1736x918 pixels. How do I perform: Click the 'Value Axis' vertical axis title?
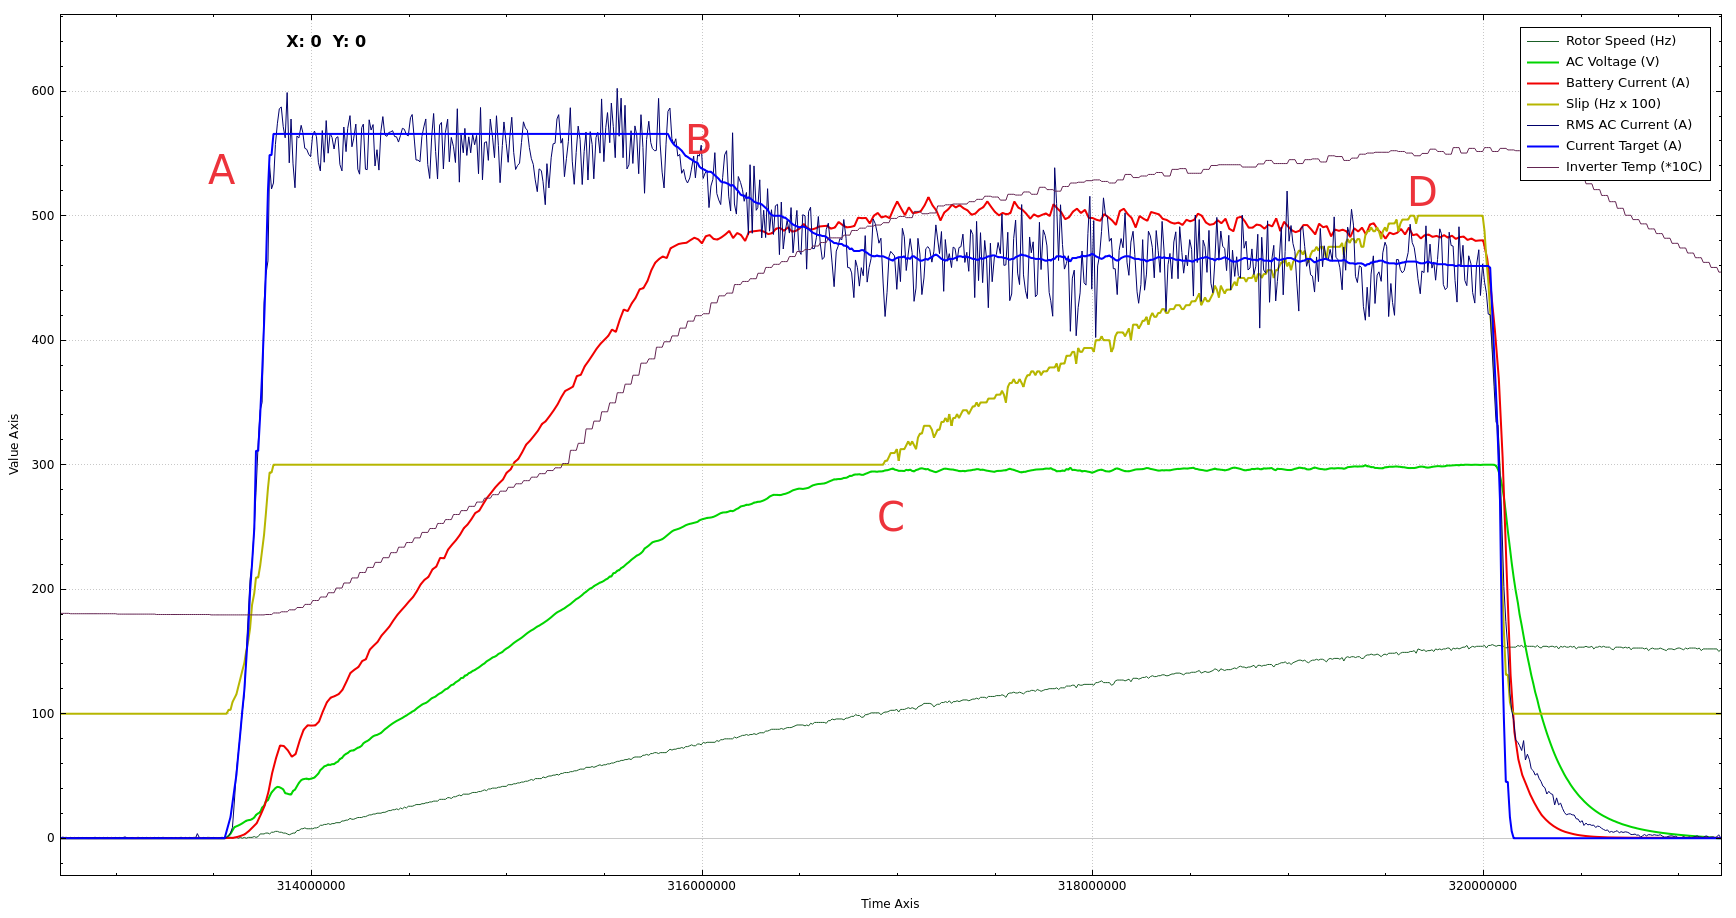click(14, 444)
